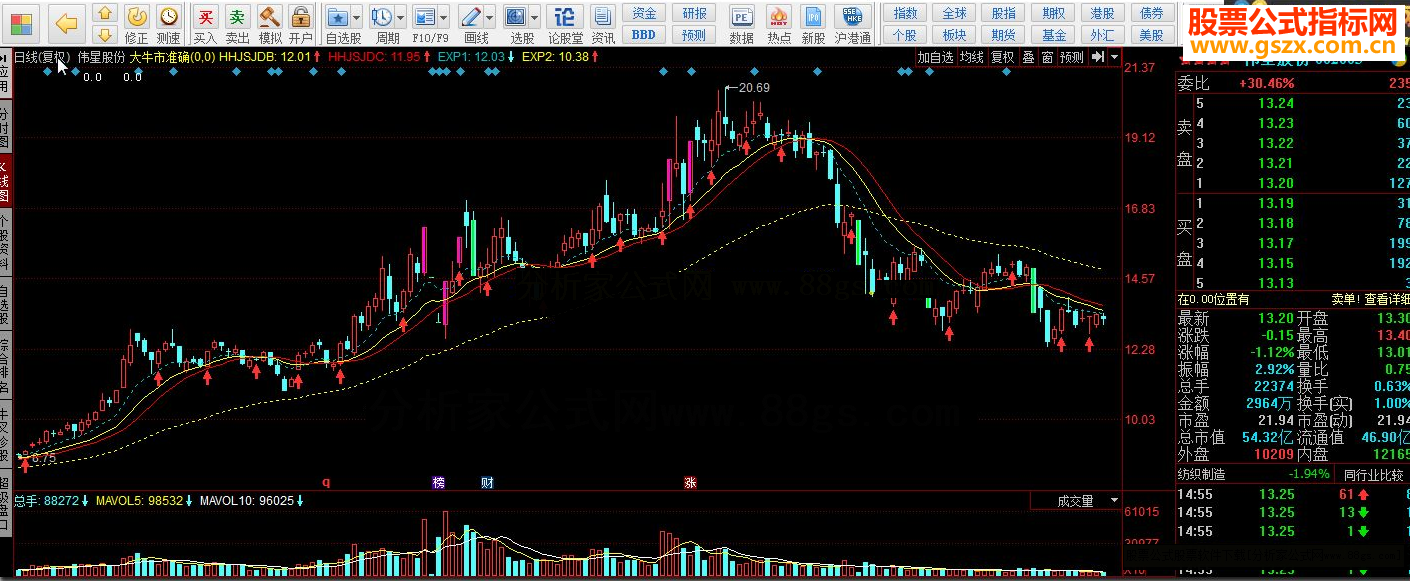The height and width of the screenshot is (581, 1410).
Task: Click the colorful squares home icon
Action: (x=20, y=23)
